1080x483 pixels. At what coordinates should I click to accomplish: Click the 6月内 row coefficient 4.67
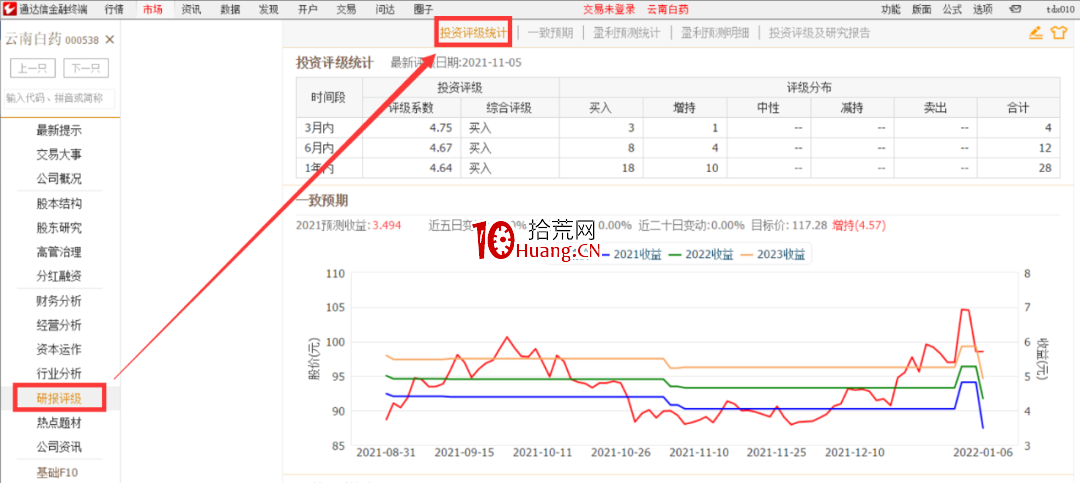pyautogui.click(x=439, y=147)
